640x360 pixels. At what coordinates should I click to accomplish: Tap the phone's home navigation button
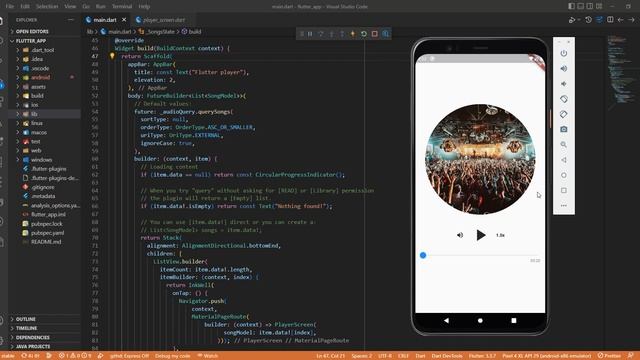[x=480, y=320]
